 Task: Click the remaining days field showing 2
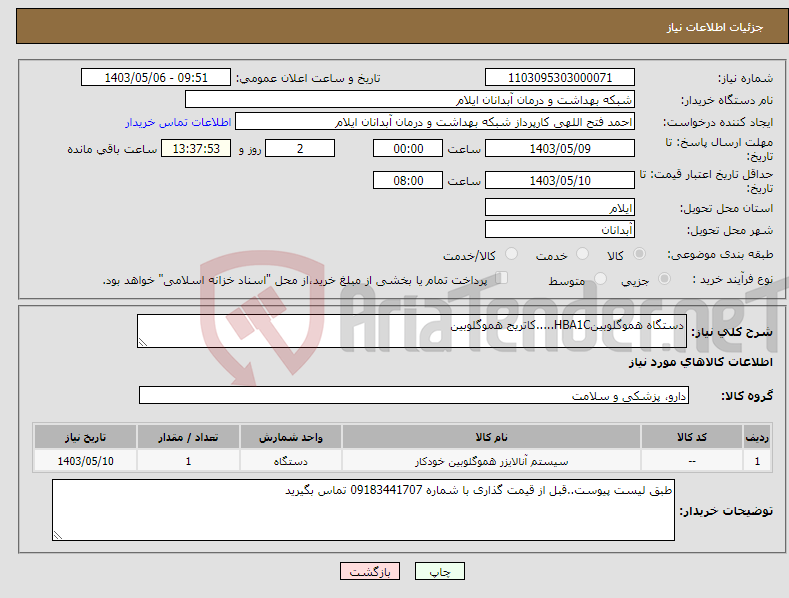coord(300,148)
